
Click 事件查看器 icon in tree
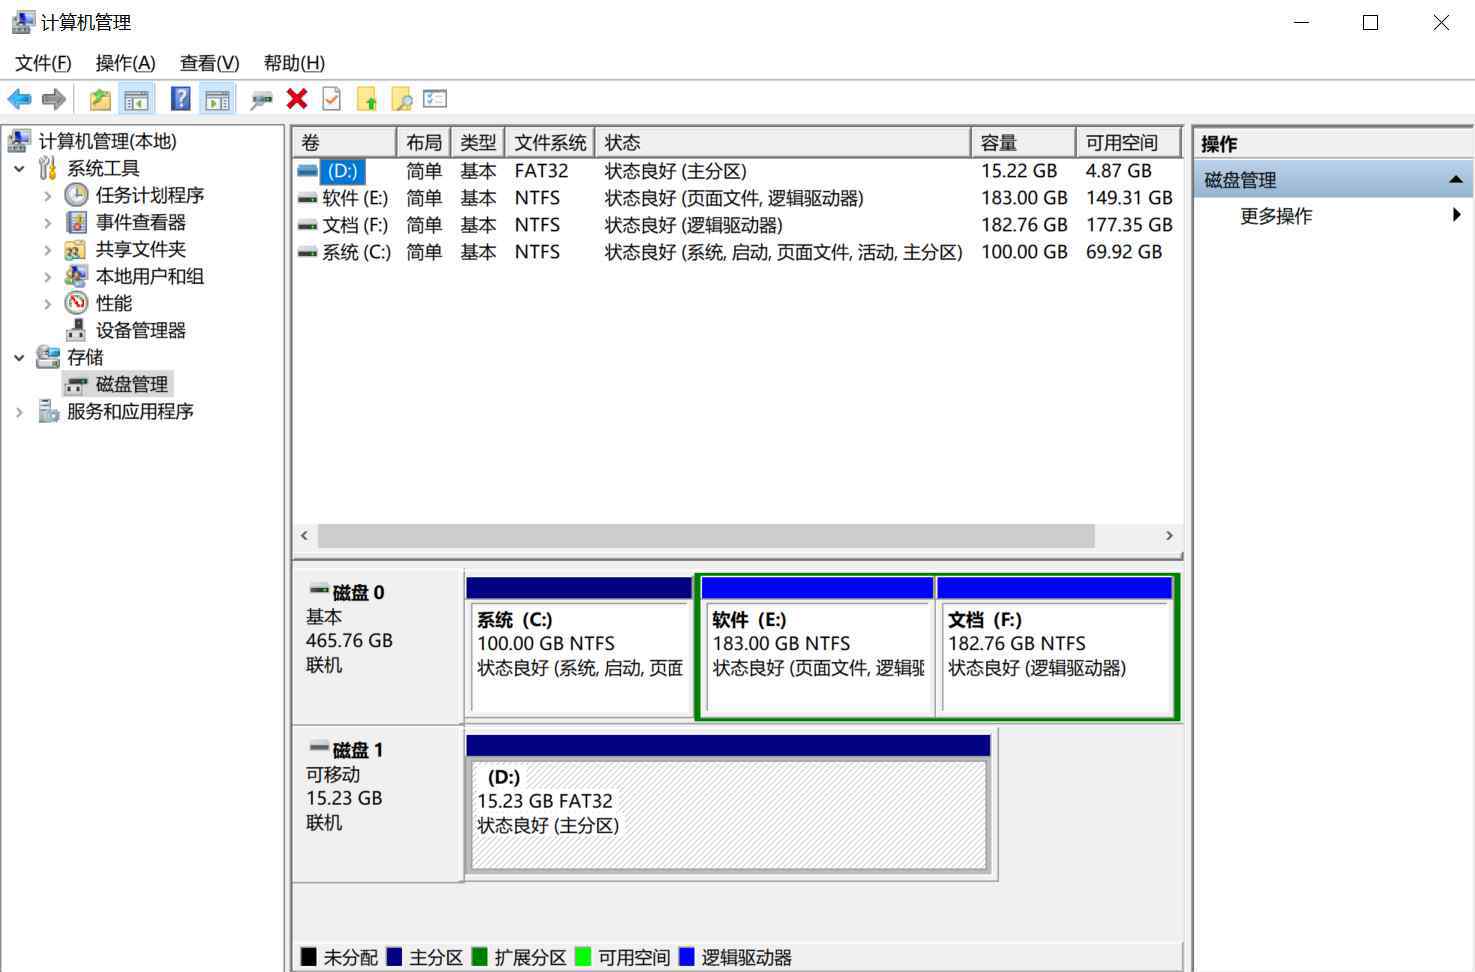[77, 222]
